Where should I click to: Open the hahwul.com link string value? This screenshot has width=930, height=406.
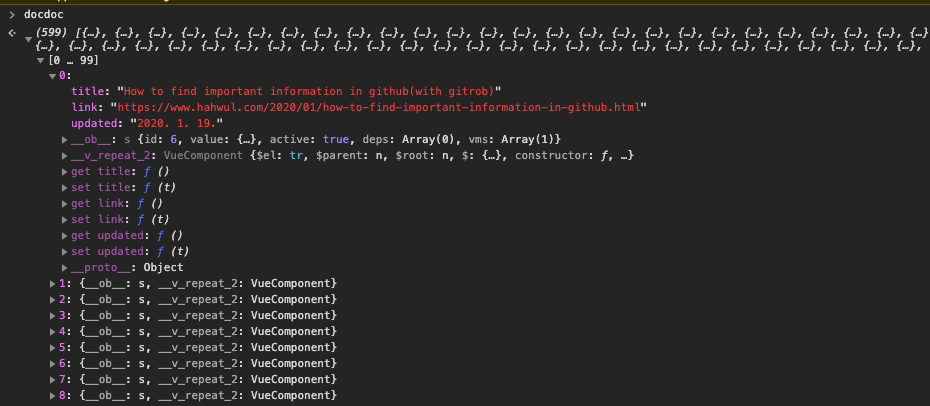pyautogui.click(x=379, y=108)
